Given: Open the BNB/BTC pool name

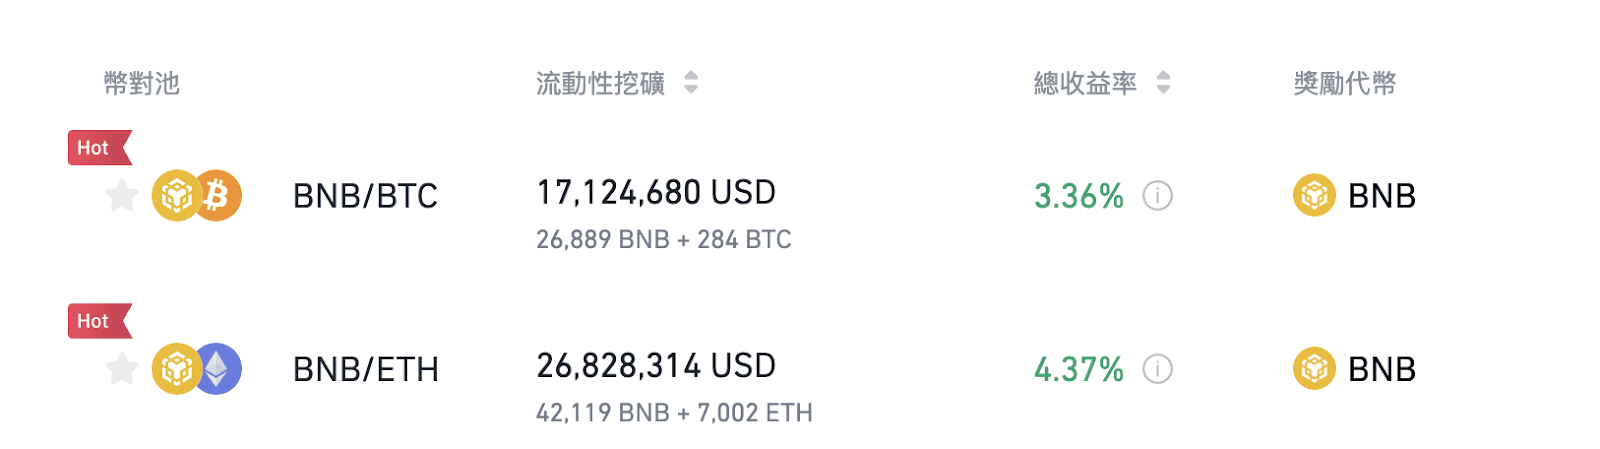Looking at the screenshot, I should (x=365, y=196).
